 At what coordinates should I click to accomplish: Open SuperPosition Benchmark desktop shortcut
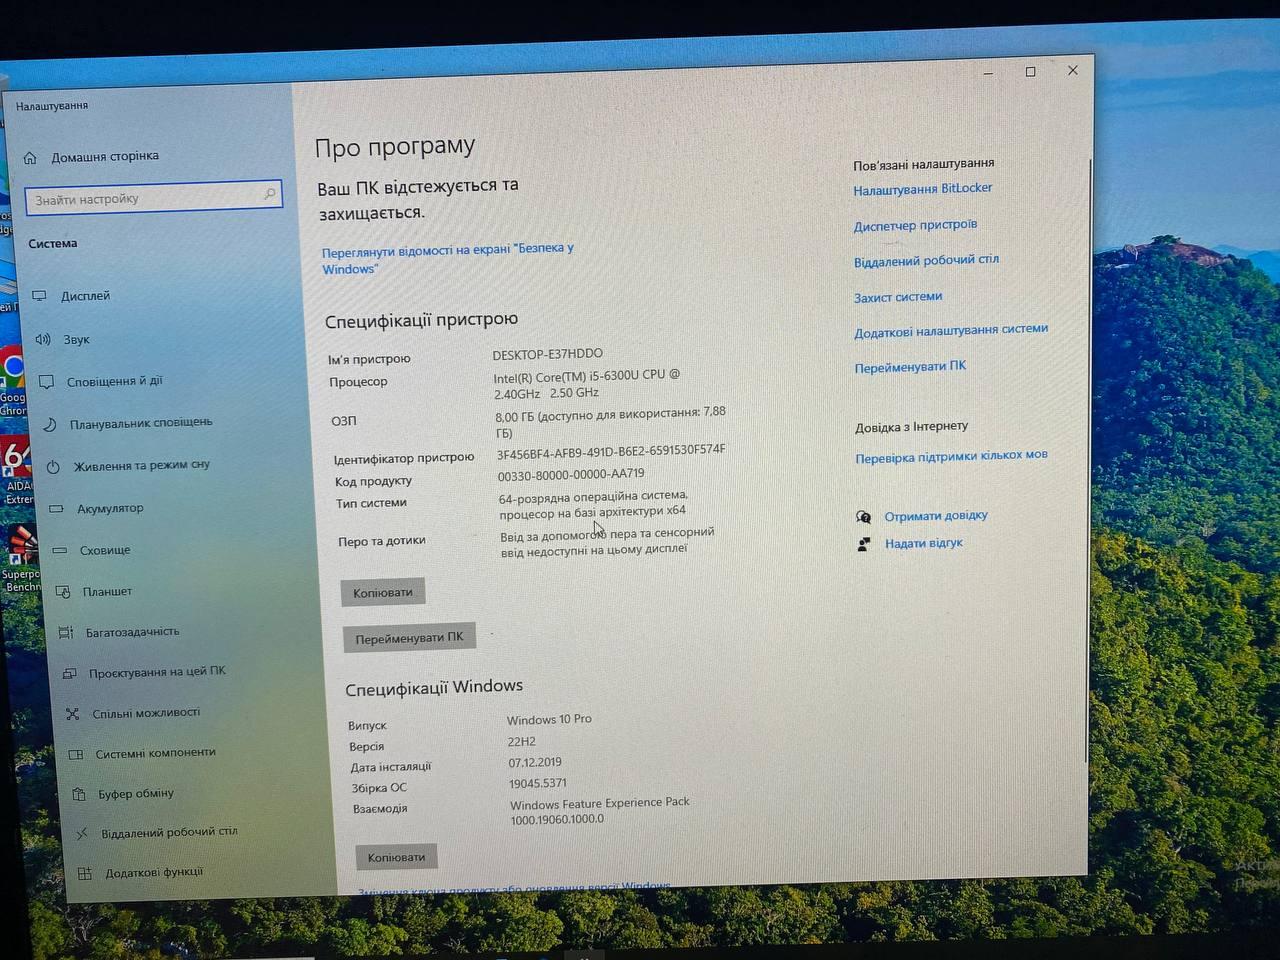[20, 560]
